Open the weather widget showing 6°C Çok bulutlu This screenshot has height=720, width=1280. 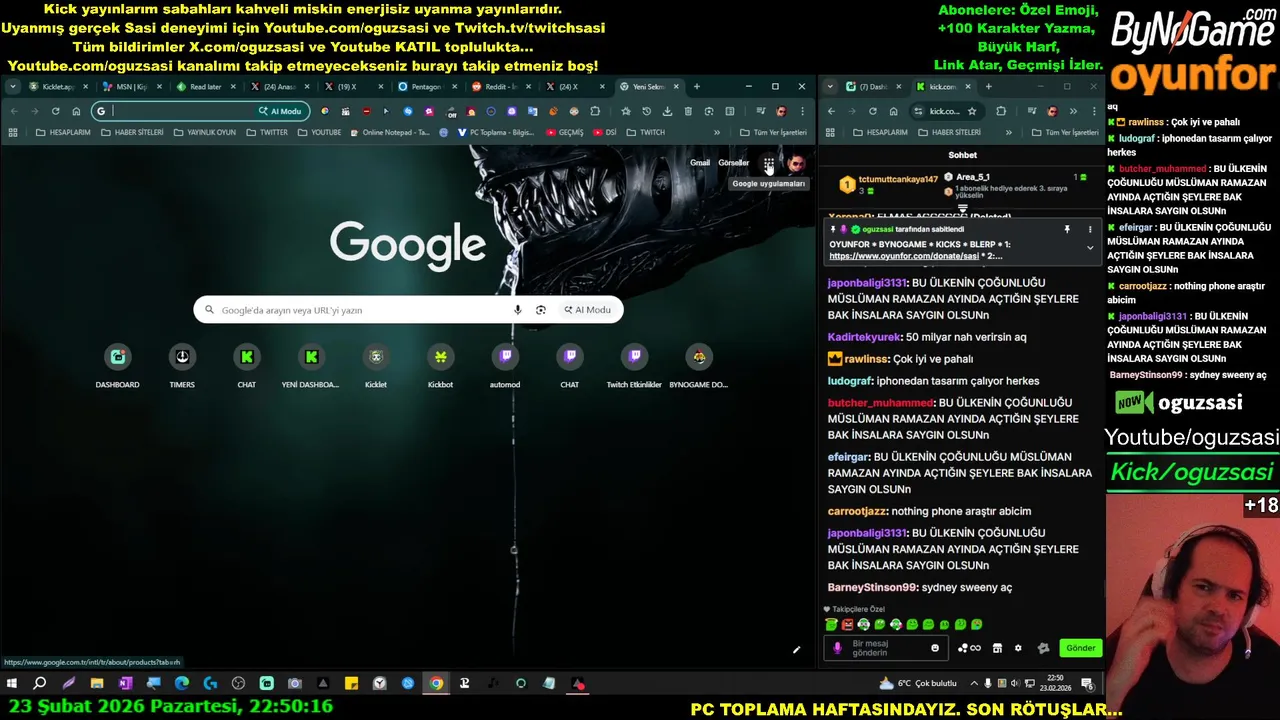pyautogui.click(x=918, y=684)
